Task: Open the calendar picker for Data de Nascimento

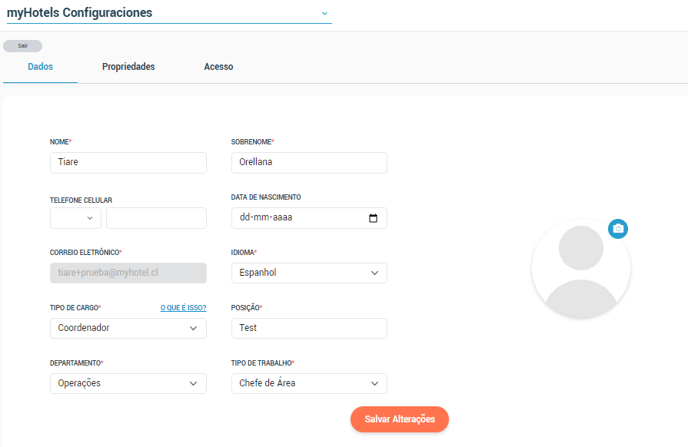Action: 373,218
